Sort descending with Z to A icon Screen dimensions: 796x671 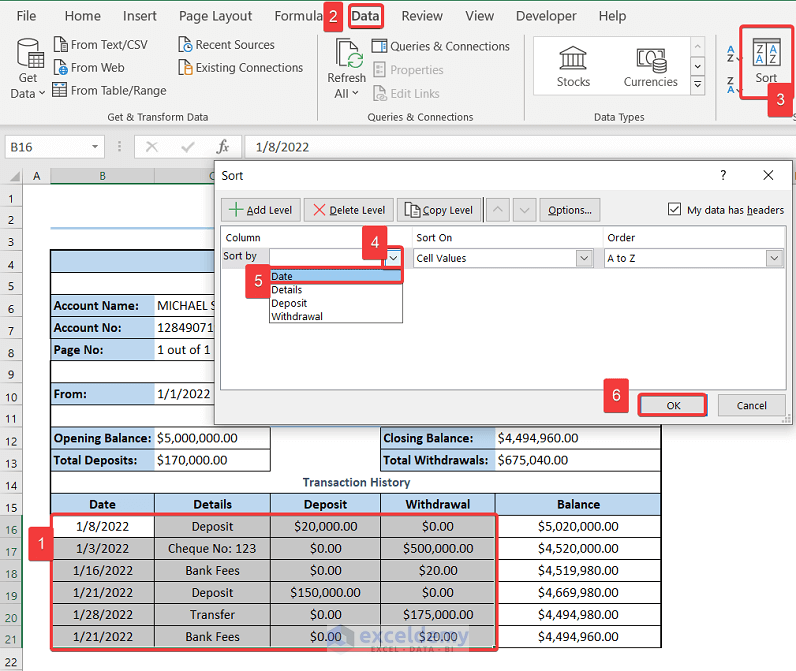[731, 85]
